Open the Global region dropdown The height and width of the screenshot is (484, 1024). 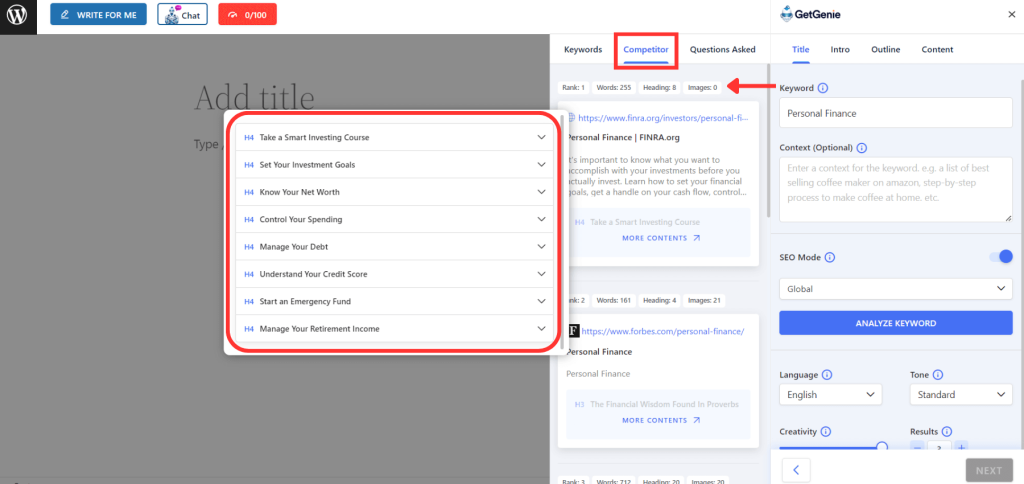click(x=895, y=288)
